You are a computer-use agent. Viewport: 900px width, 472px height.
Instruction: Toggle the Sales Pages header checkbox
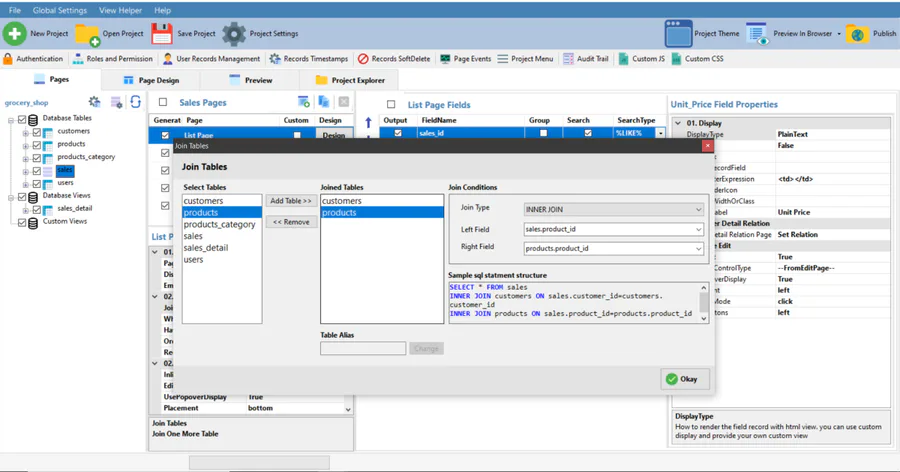pyautogui.click(x=163, y=102)
